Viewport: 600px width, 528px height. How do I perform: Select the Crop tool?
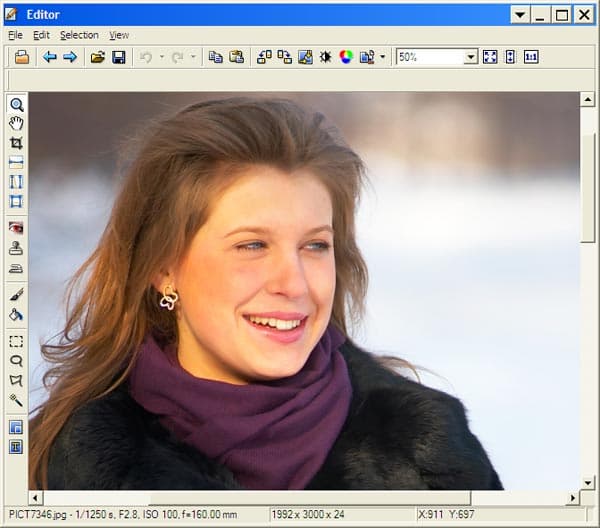click(x=16, y=143)
